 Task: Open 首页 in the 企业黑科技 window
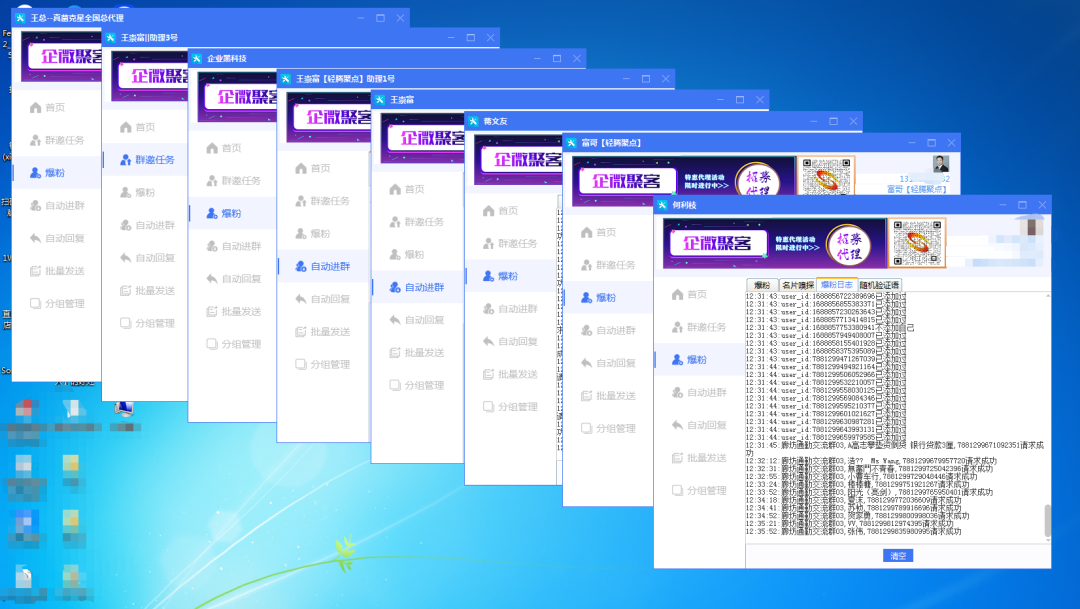(224, 148)
